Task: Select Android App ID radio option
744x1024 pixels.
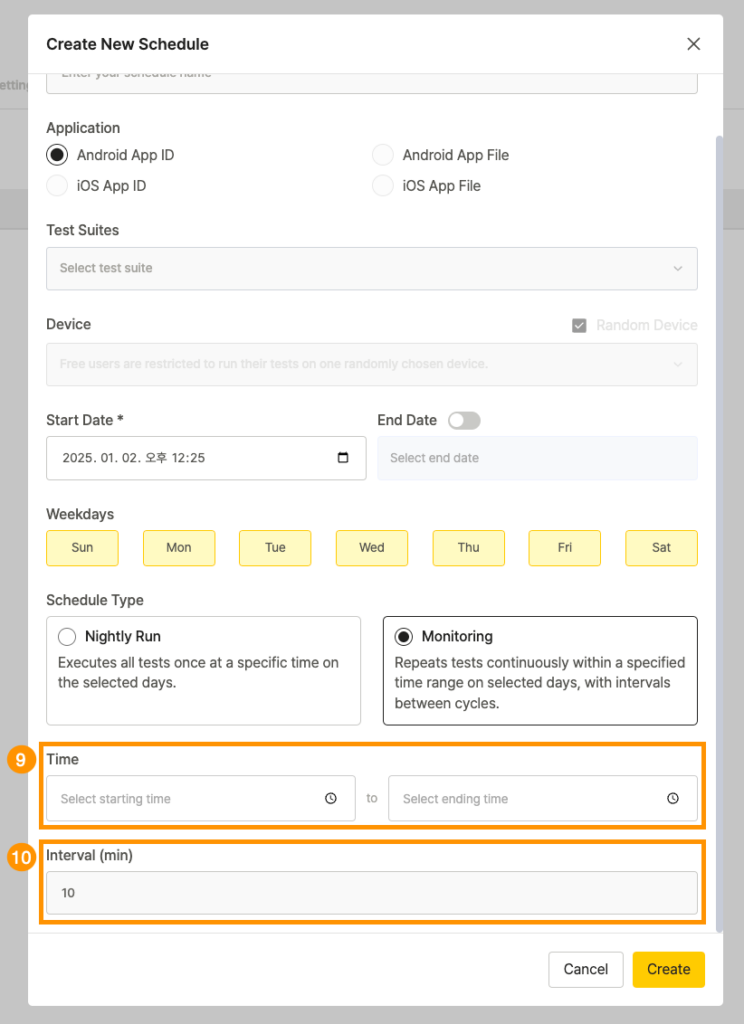Action: 57,155
